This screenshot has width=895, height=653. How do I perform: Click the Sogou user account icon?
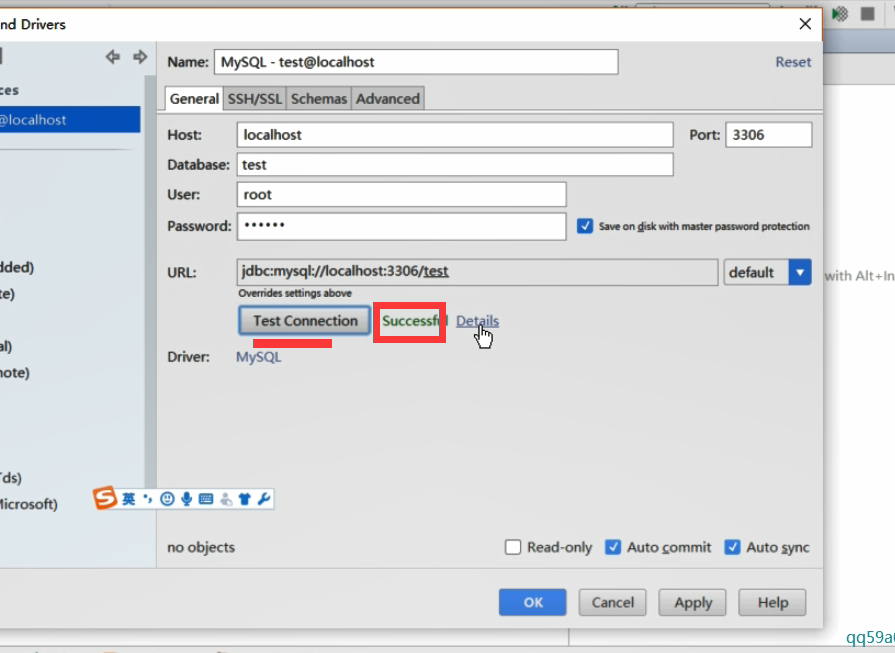tap(226, 499)
